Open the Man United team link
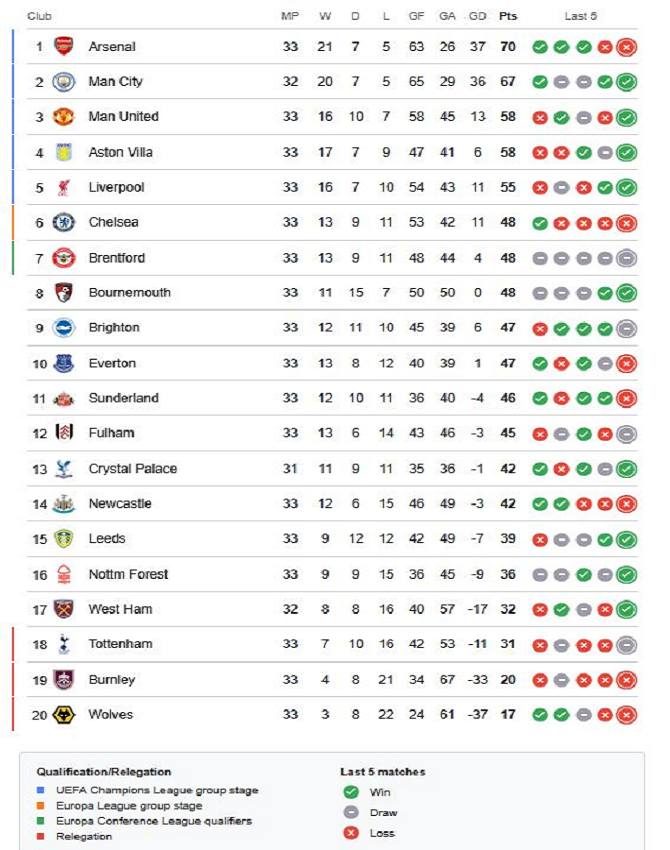The image size is (670, 850). [123, 117]
